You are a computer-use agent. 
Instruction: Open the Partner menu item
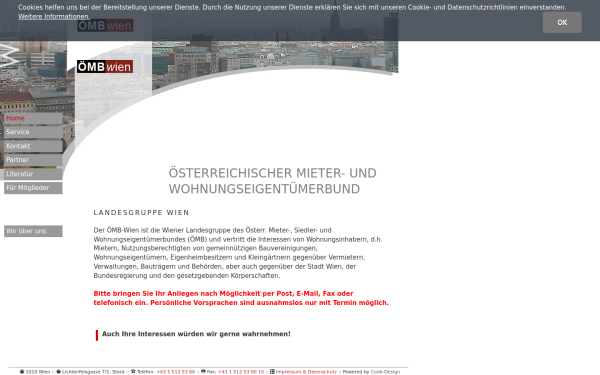(x=33, y=160)
